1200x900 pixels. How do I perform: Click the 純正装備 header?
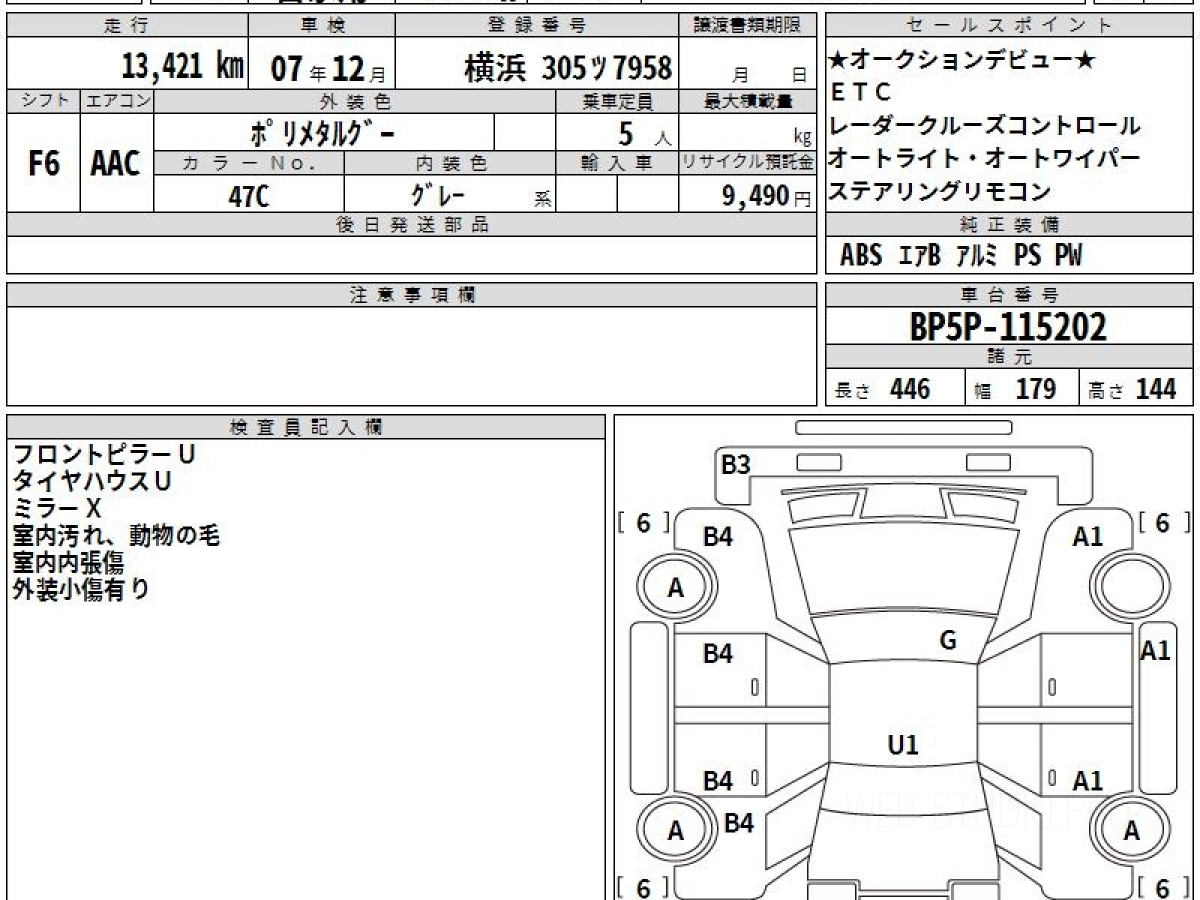pos(1010,225)
